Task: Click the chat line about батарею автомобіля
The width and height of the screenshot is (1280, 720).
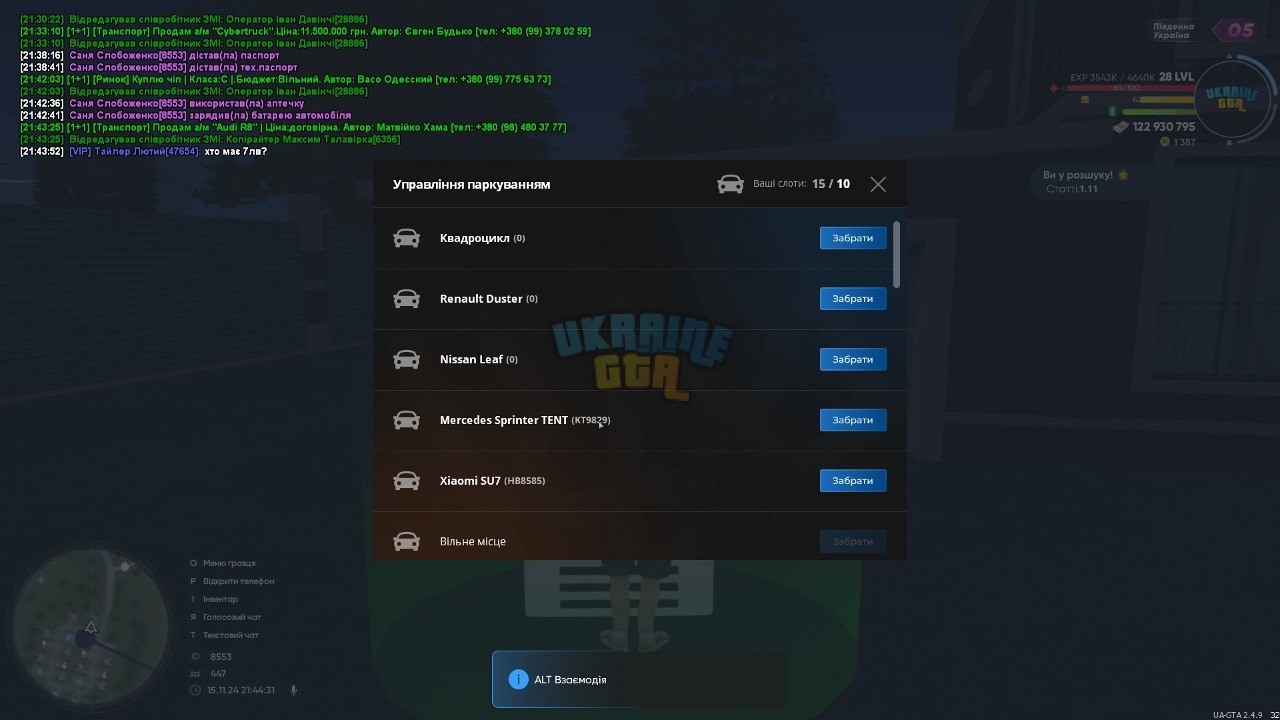Action: pos(186,115)
